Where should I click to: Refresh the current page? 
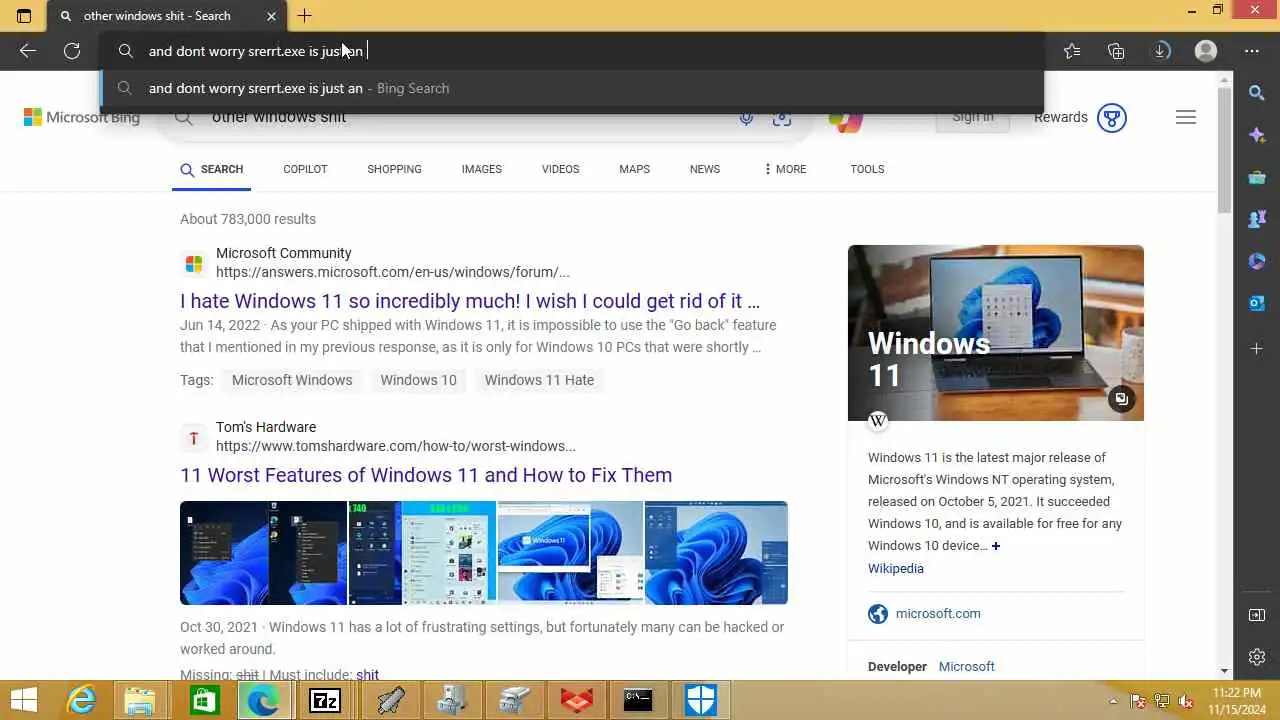(x=72, y=51)
